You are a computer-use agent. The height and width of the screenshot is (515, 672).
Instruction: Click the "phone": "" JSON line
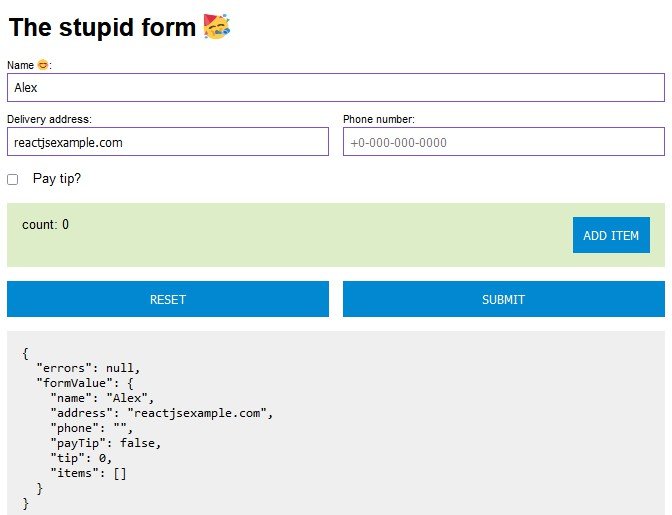[92, 428]
